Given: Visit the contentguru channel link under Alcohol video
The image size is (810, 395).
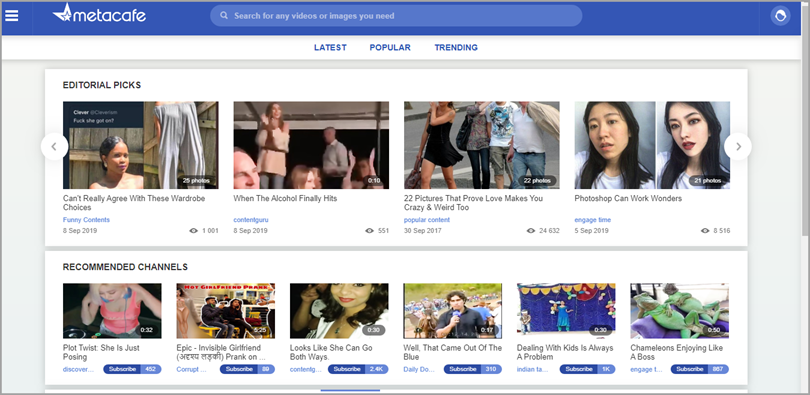Looking at the screenshot, I should tap(251, 220).
